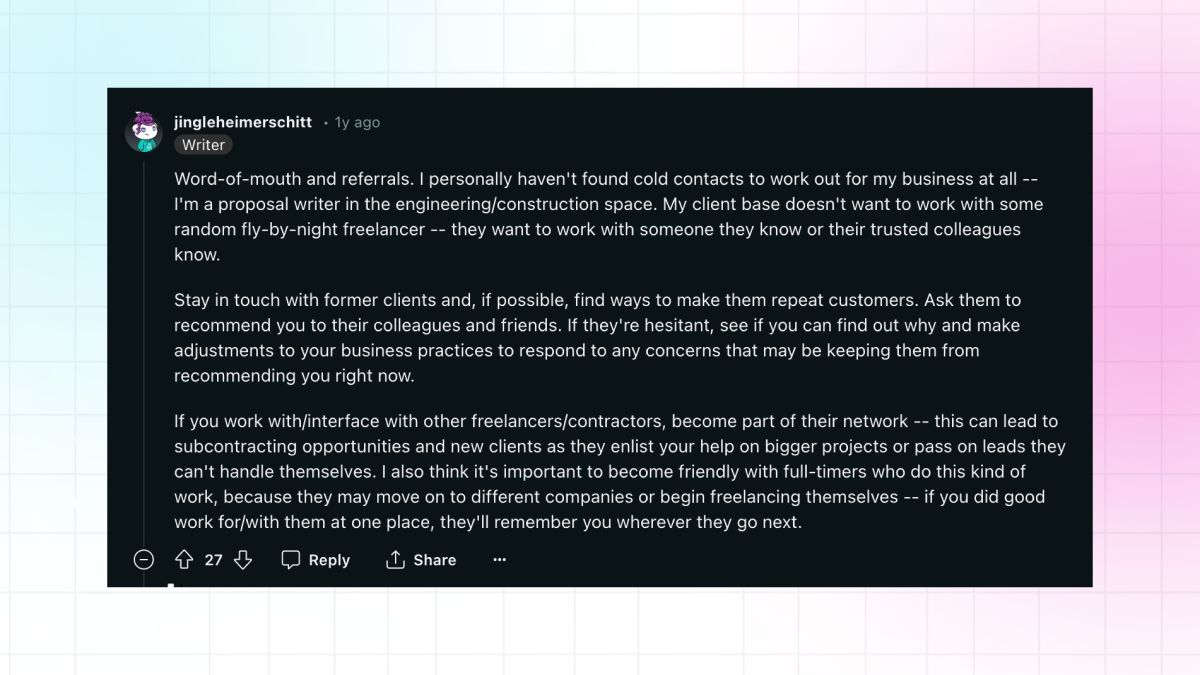Screen dimensions: 1200x675
Task: Click the vertical thread line under the avatar
Action: (144, 350)
